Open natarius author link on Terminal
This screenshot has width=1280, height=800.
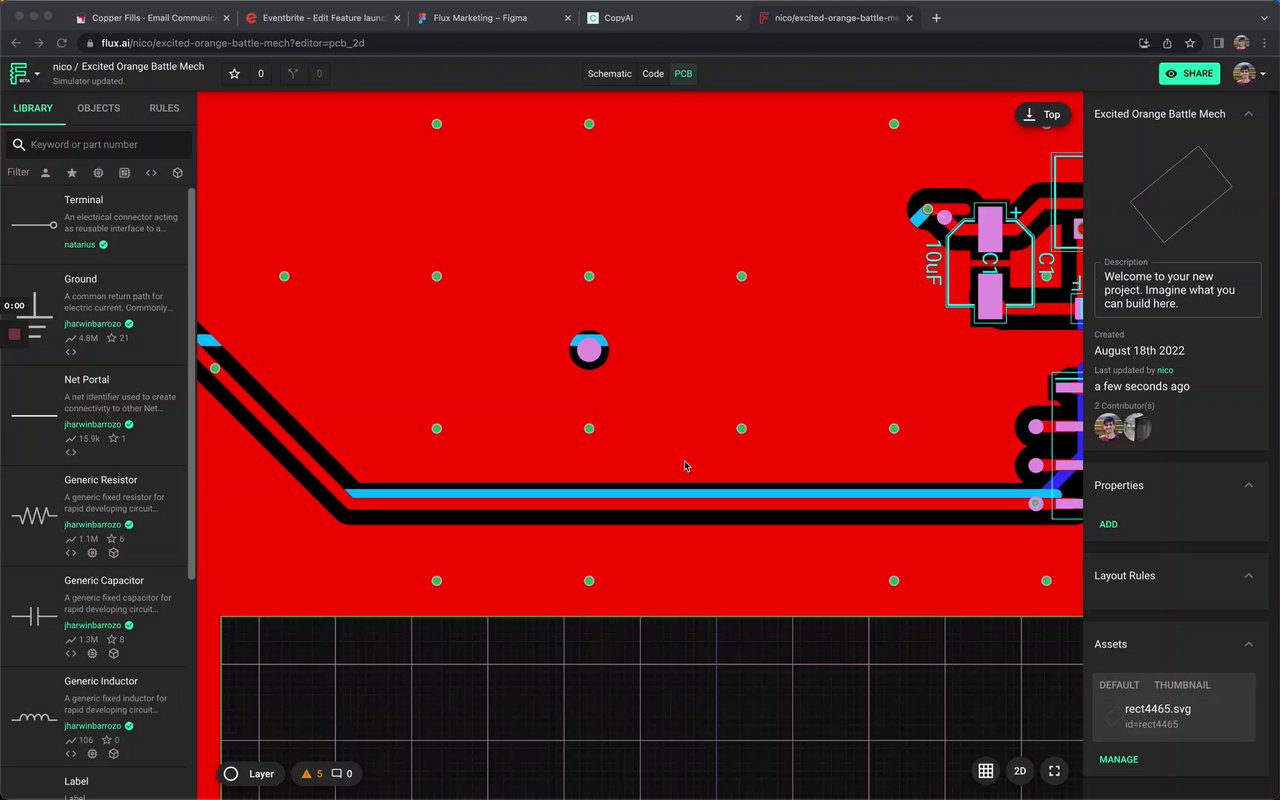coord(80,245)
